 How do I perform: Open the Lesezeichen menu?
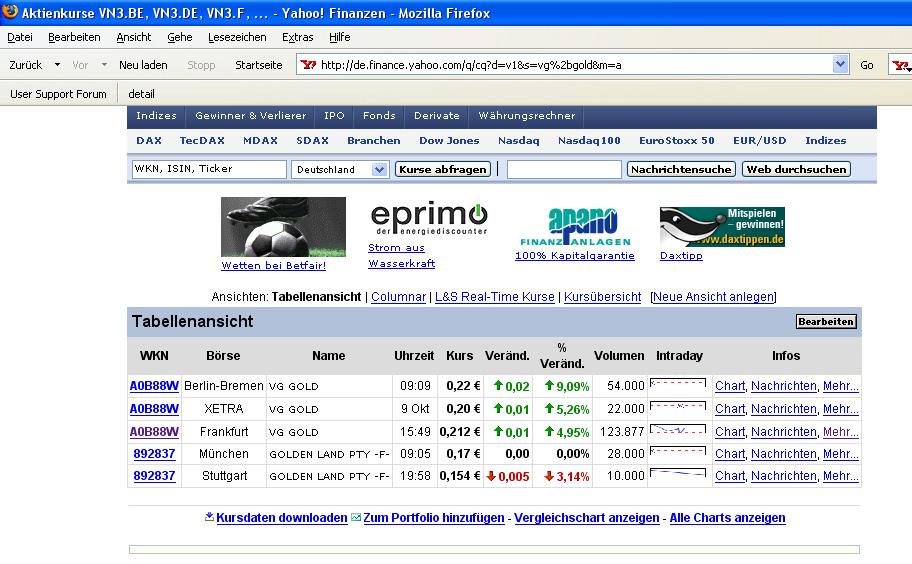point(237,37)
